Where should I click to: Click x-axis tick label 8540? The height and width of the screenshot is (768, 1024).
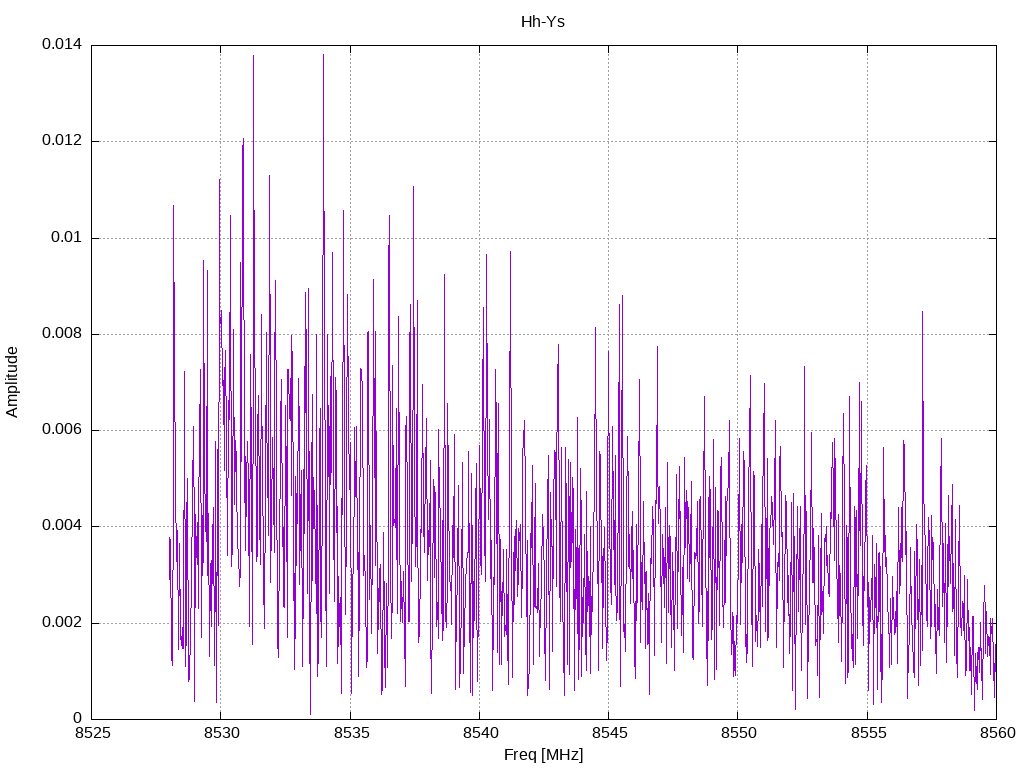click(x=481, y=733)
